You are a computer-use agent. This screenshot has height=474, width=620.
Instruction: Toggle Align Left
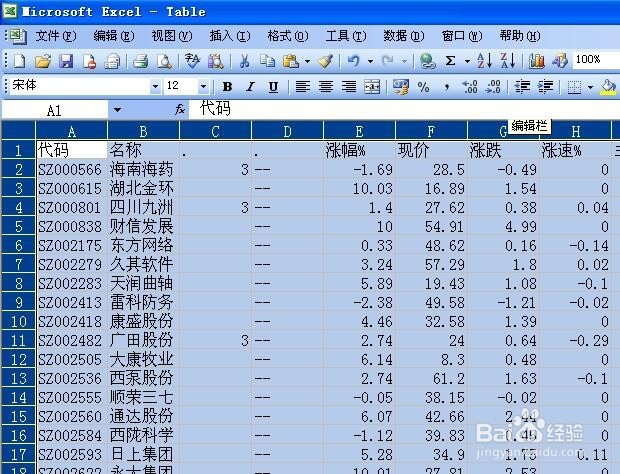coord(302,87)
